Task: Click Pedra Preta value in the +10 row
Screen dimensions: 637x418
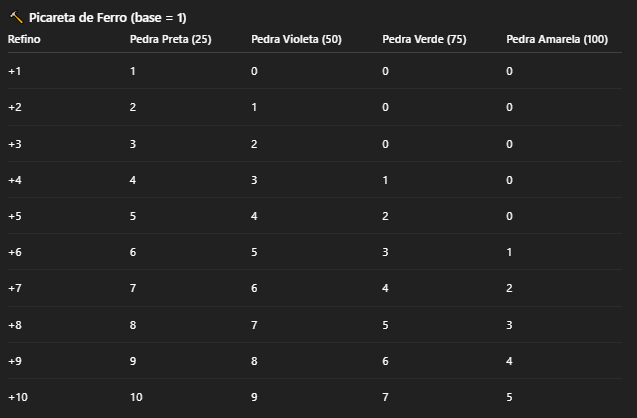Action: pyautogui.click(x=137, y=397)
